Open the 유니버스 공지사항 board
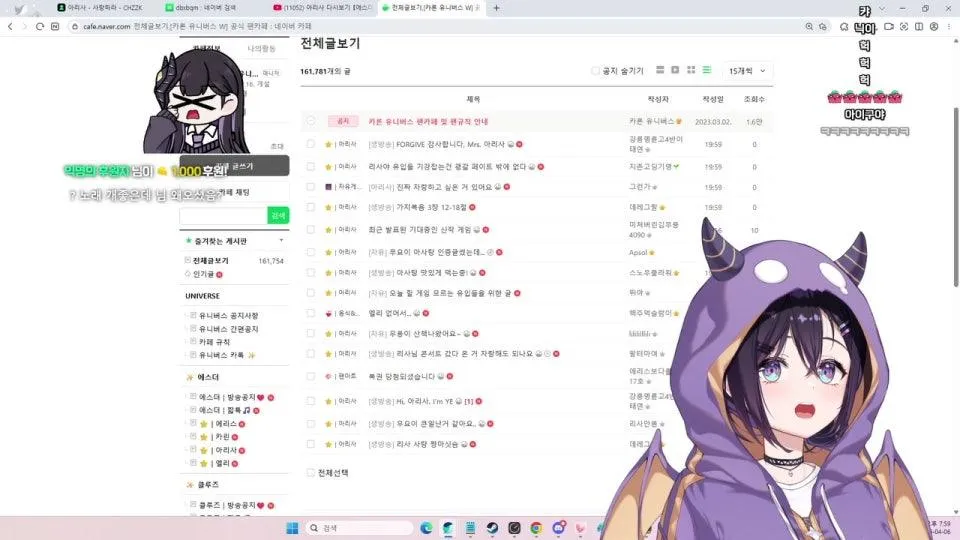Viewport: 960px width, 540px height. pos(228,315)
